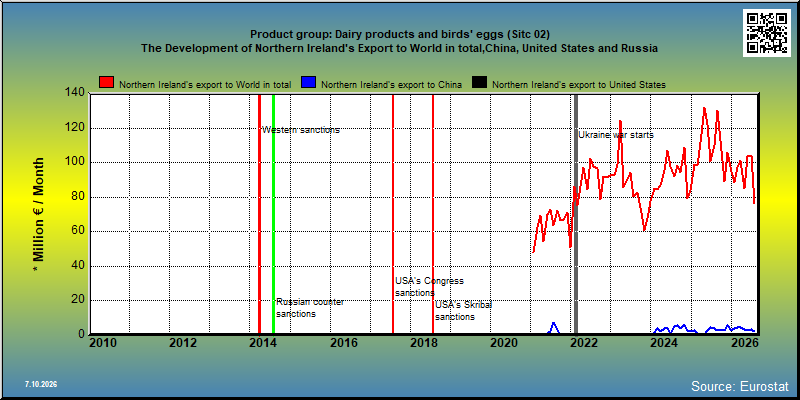Click the x-axis year label 2010
The height and width of the screenshot is (400, 800).
coord(103,342)
